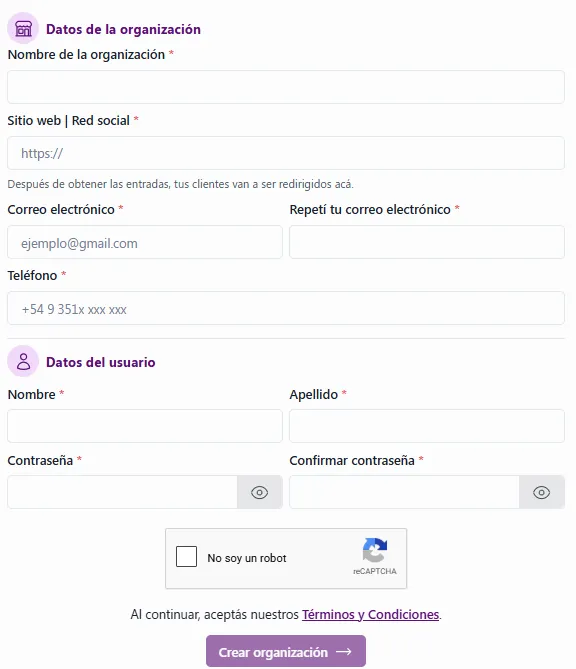Select the Correo electrónico input field
This screenshot has height=669, width=576.
click(x=145, y=242)
